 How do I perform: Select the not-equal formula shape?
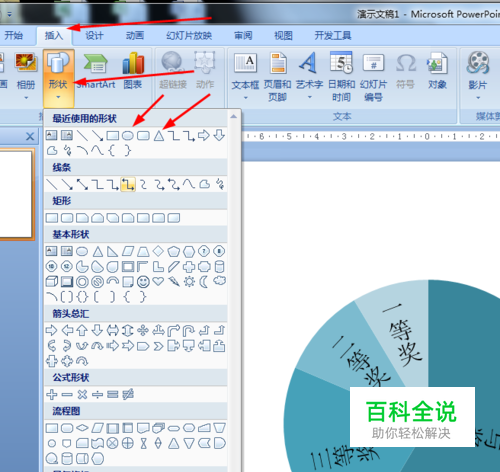128,395
